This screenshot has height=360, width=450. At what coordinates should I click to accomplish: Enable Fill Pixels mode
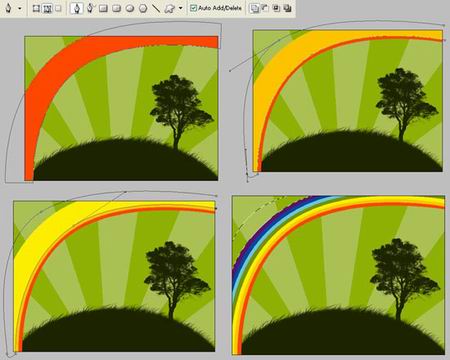point(58,8)
